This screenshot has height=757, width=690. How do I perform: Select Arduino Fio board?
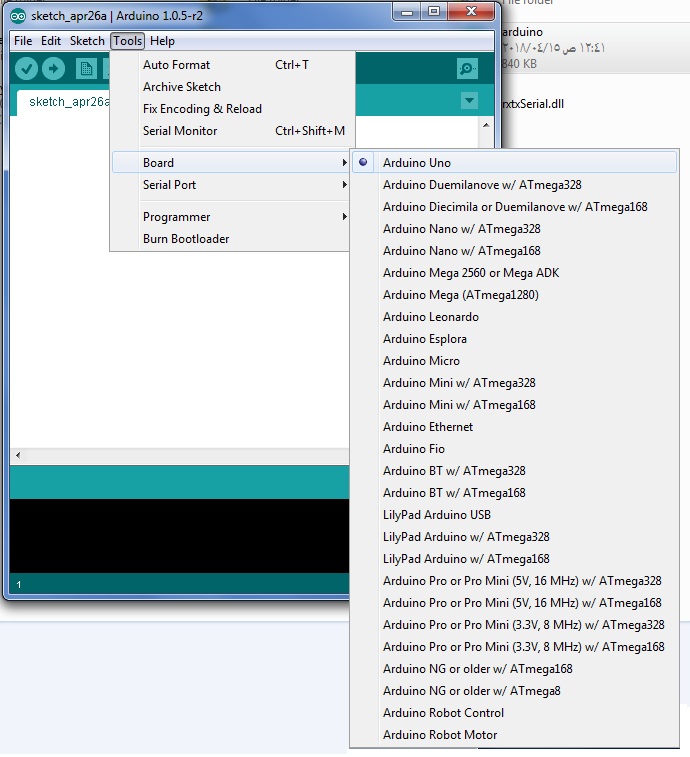[x=514, y=449]
